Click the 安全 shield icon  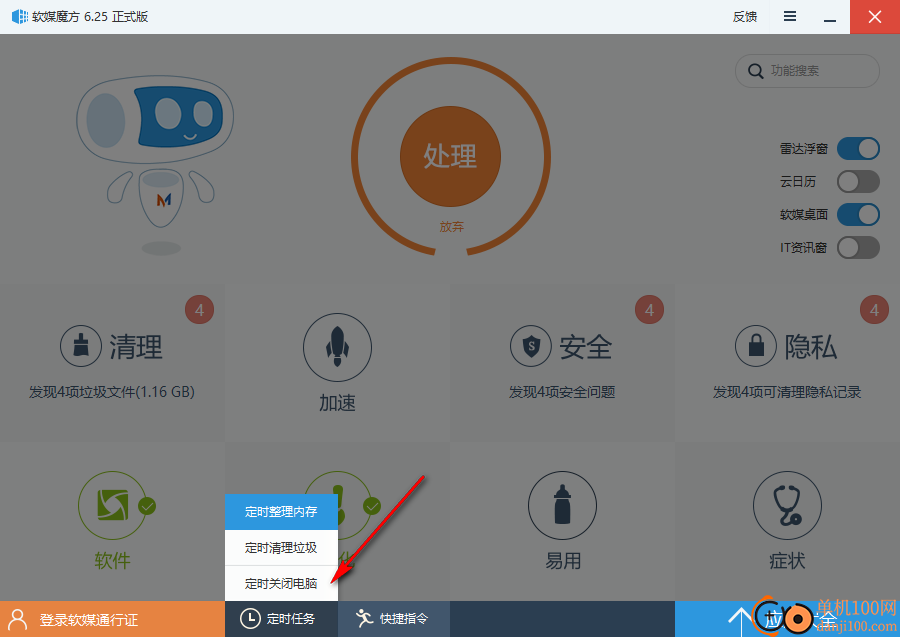pyautogui.click(x=531, y=346)
